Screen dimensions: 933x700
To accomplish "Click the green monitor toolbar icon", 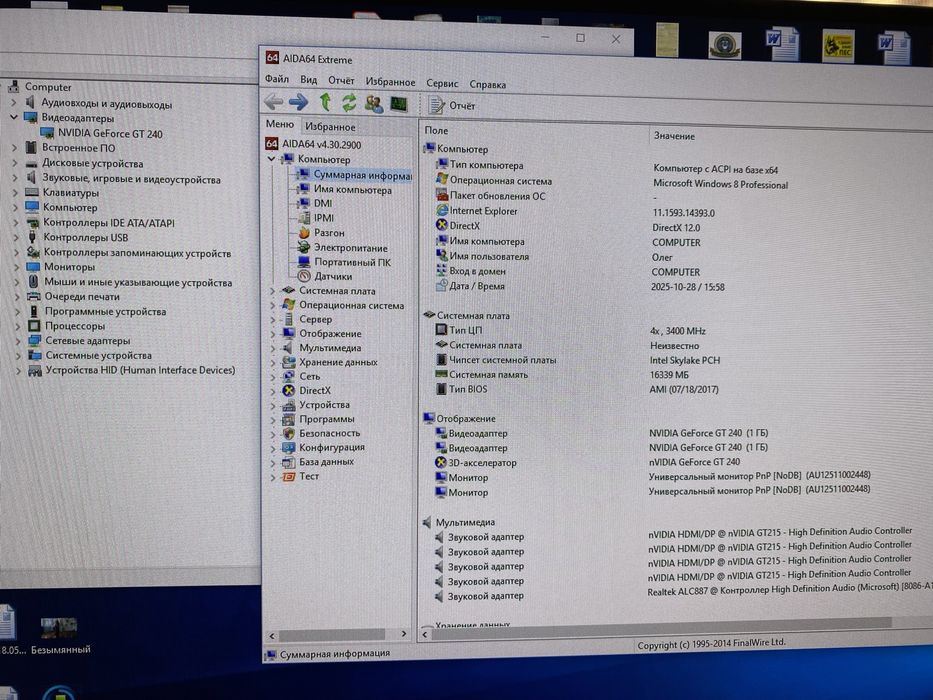I will point(399,104).
